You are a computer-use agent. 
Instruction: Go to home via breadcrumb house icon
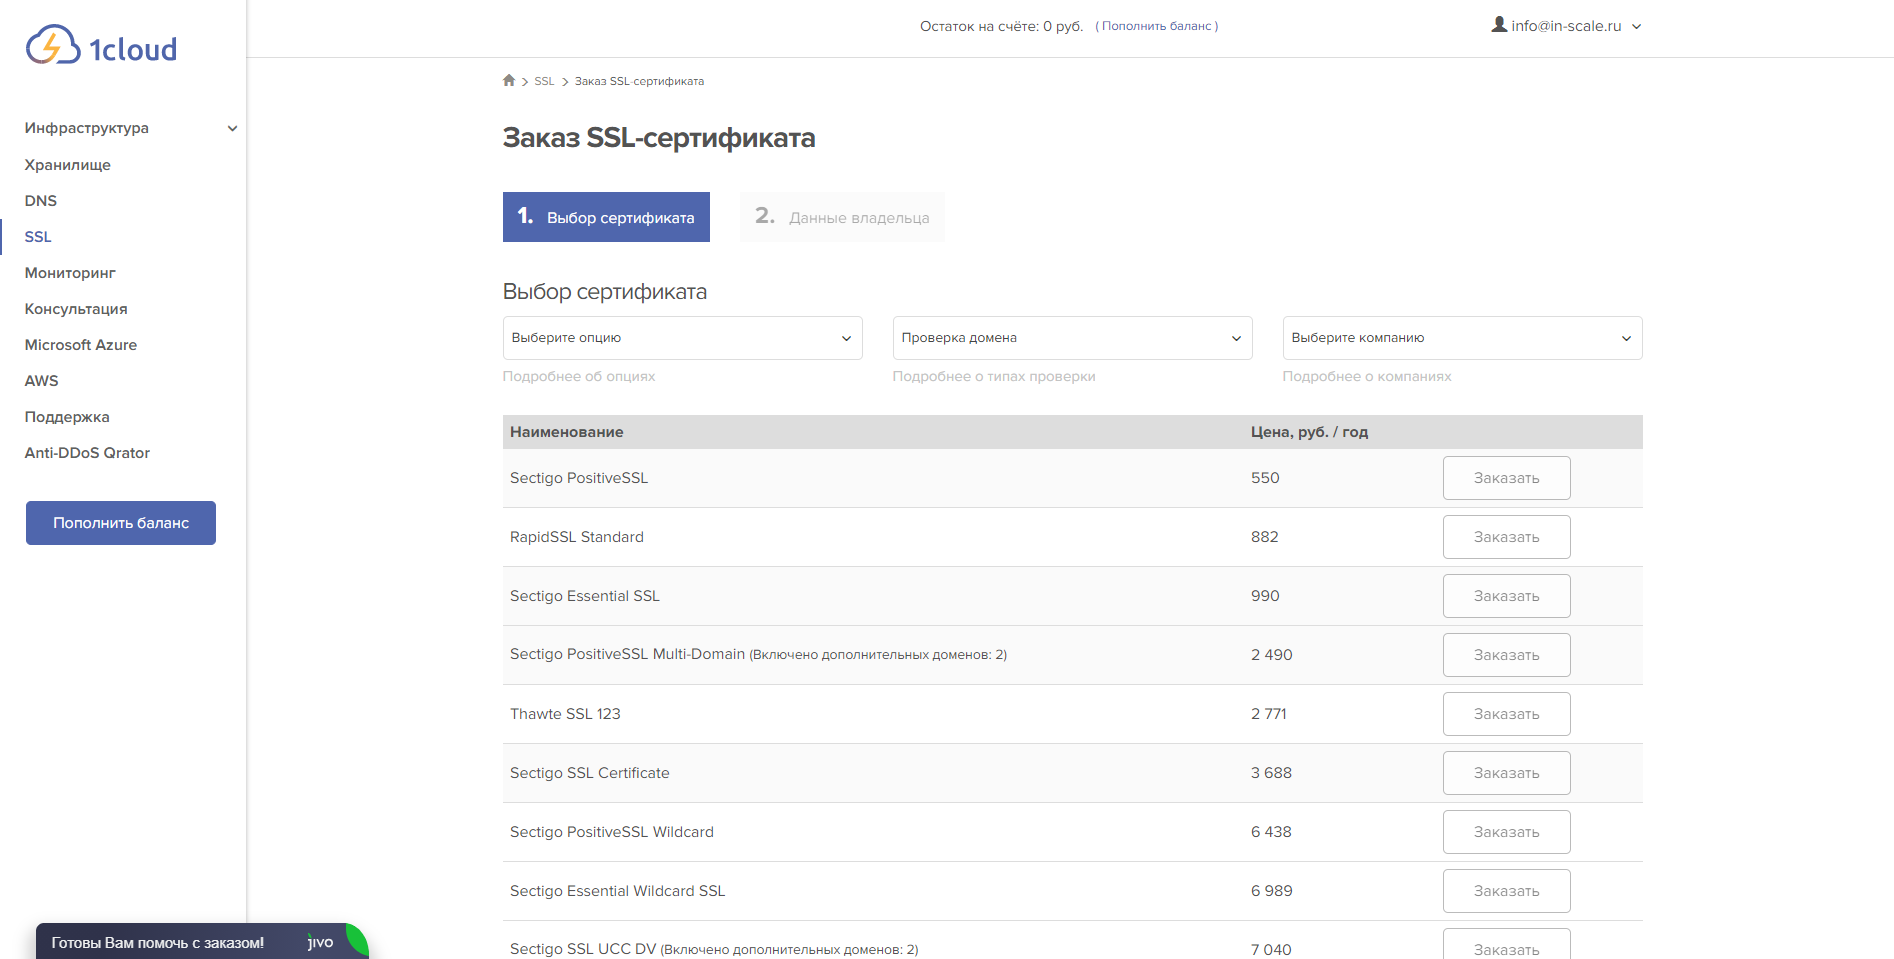(x=509, y=81)
